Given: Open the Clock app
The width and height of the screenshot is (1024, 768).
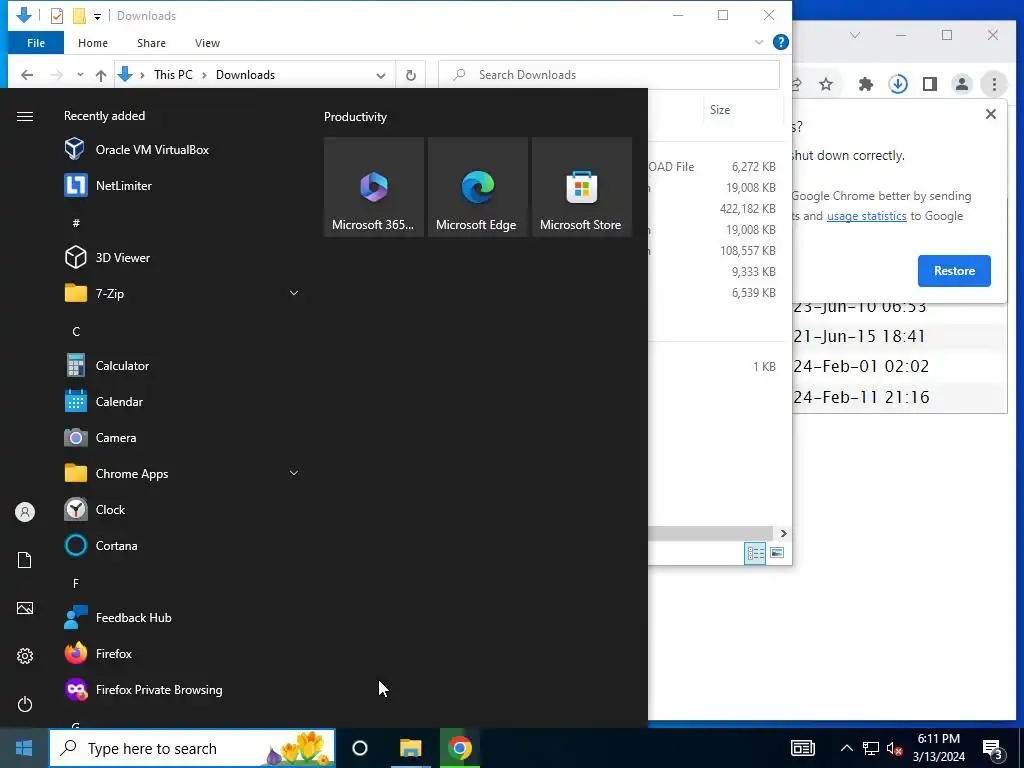Looking at the screenshot, I should tap(182, 509).
